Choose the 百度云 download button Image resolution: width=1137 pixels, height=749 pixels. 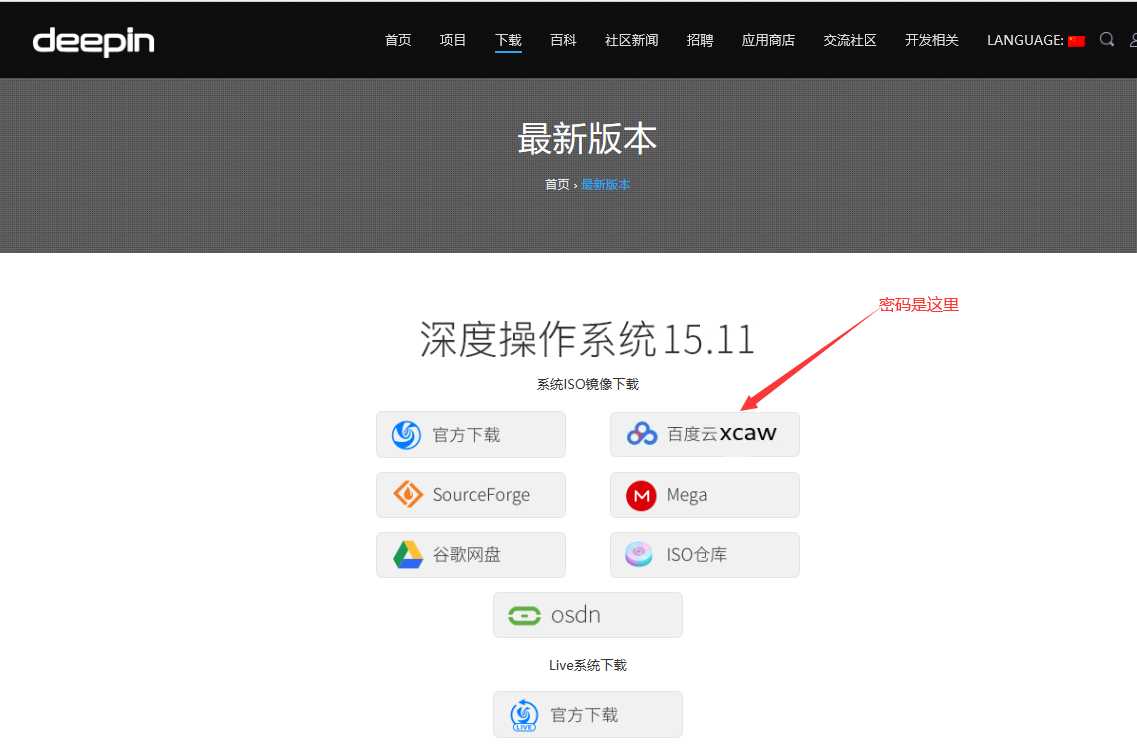[x=705, y=434]
